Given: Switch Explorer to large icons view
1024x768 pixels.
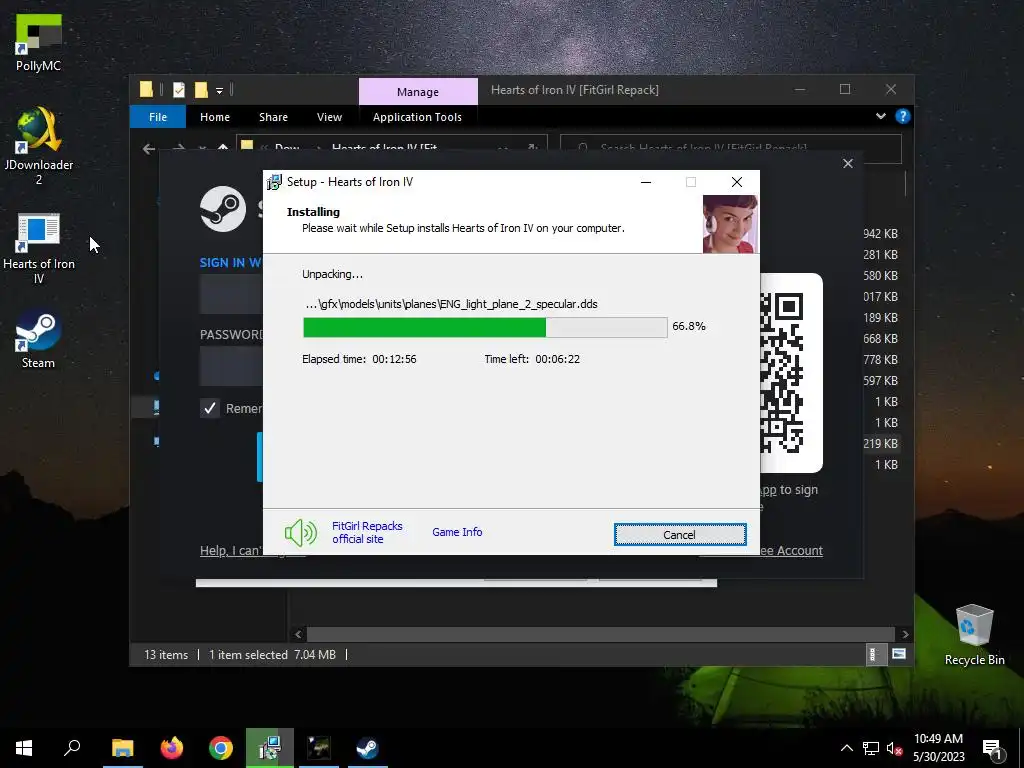Looking at the screenshot, I should (899, 654).
